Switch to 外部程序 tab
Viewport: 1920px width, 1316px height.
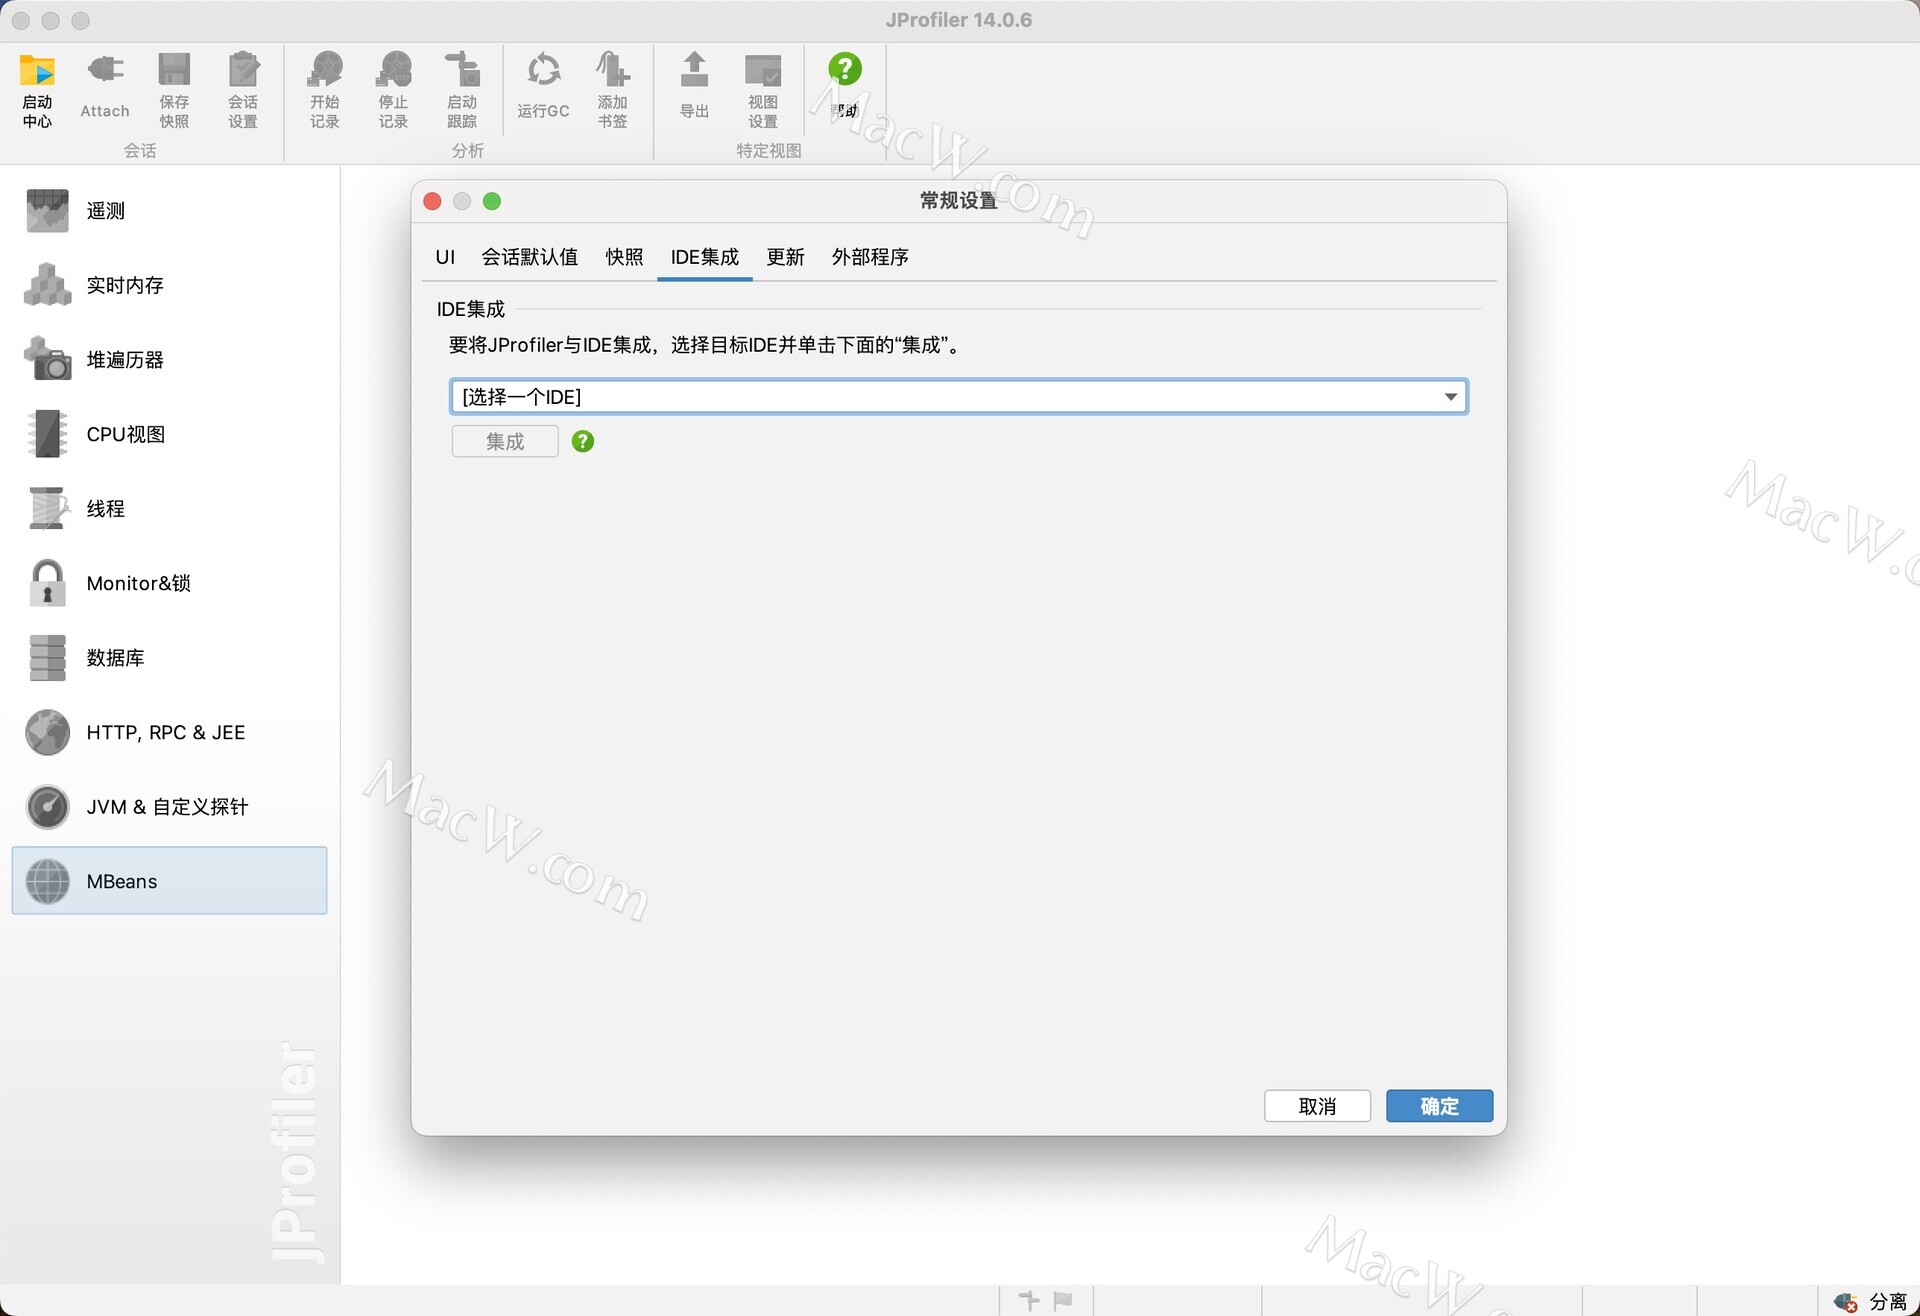(x=870, y=257)
